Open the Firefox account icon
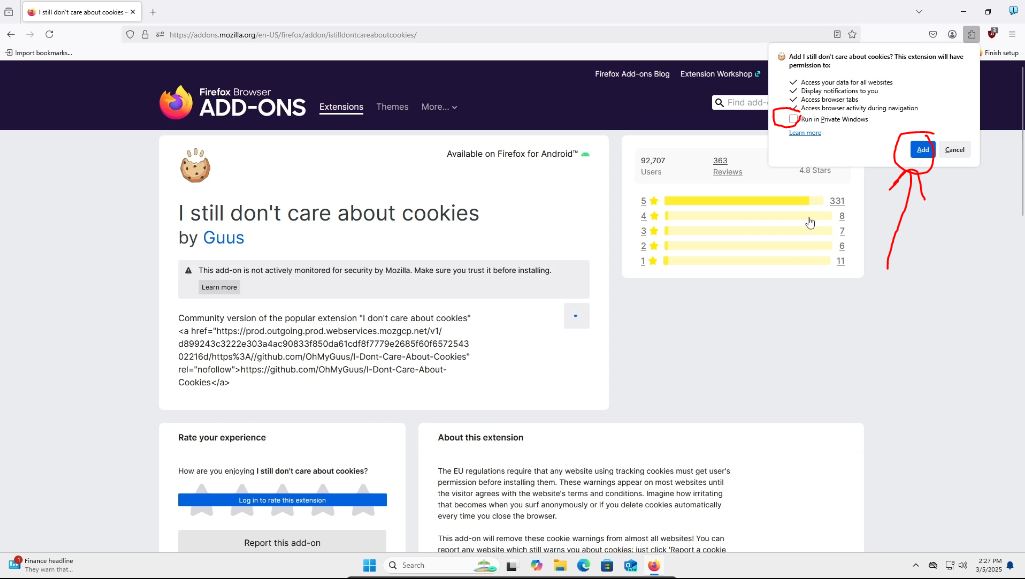1025x579 pixels. (952, 35)
